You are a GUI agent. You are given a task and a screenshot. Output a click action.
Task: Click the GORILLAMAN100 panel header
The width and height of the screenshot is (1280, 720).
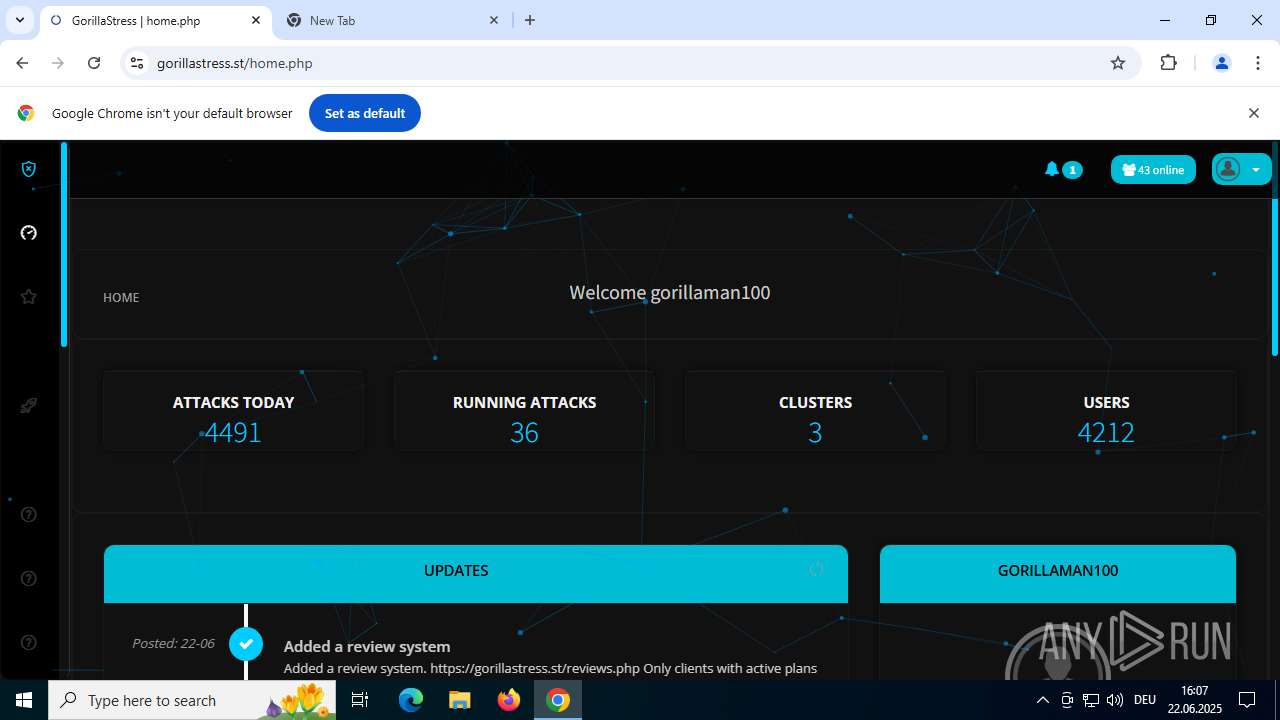click(x=1058, y=573)
